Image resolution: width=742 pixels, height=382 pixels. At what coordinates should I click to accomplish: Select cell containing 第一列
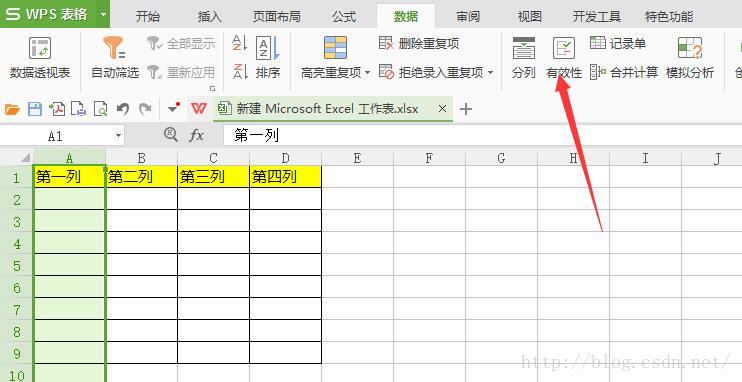tap(70, 177)
